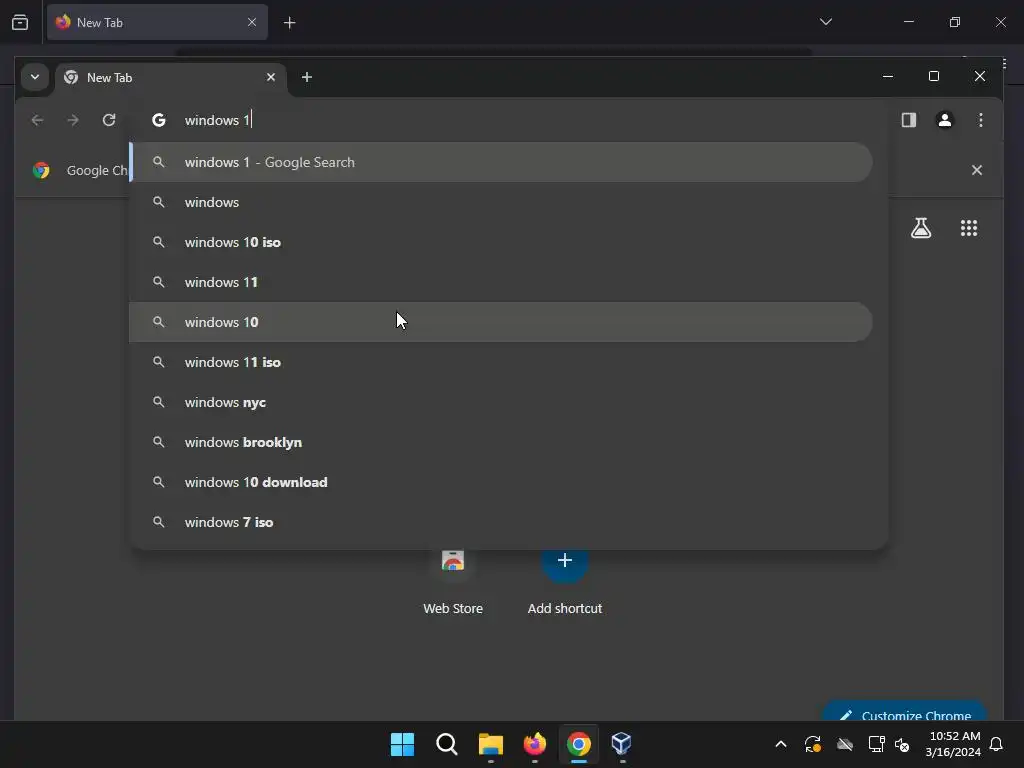Open clock showing 10:52 AM
1024x768 pixels.
[953, 744]
